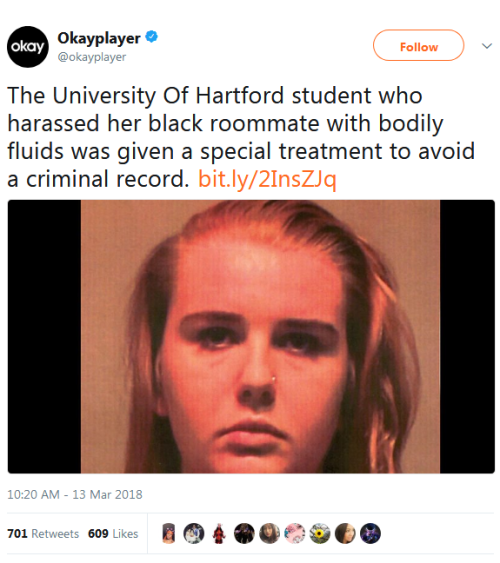This screenshot has height=563, width=500.
Task: Open the pink floral pattern avatar
Action: click(295, 533)
